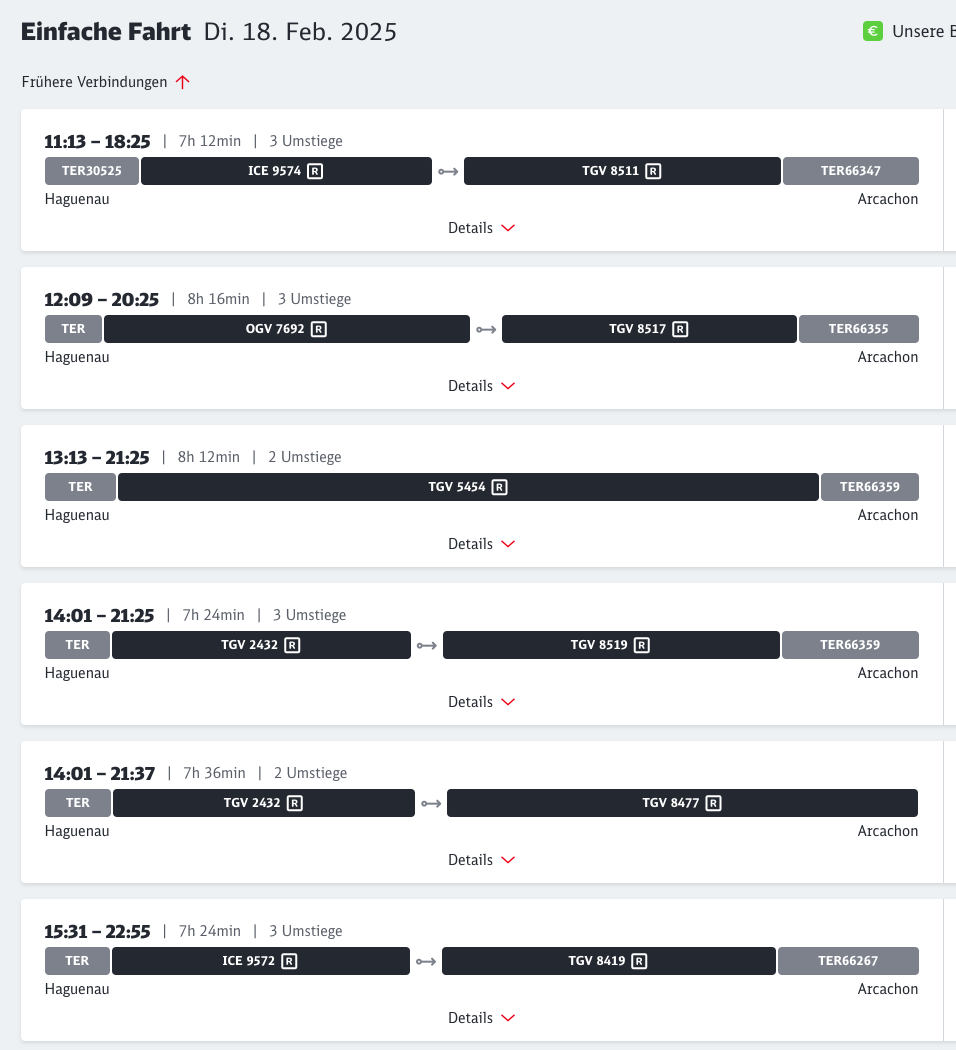Click the green euro icon at top right
This screenshot has height=1050, width=956.
coord(872,32)
